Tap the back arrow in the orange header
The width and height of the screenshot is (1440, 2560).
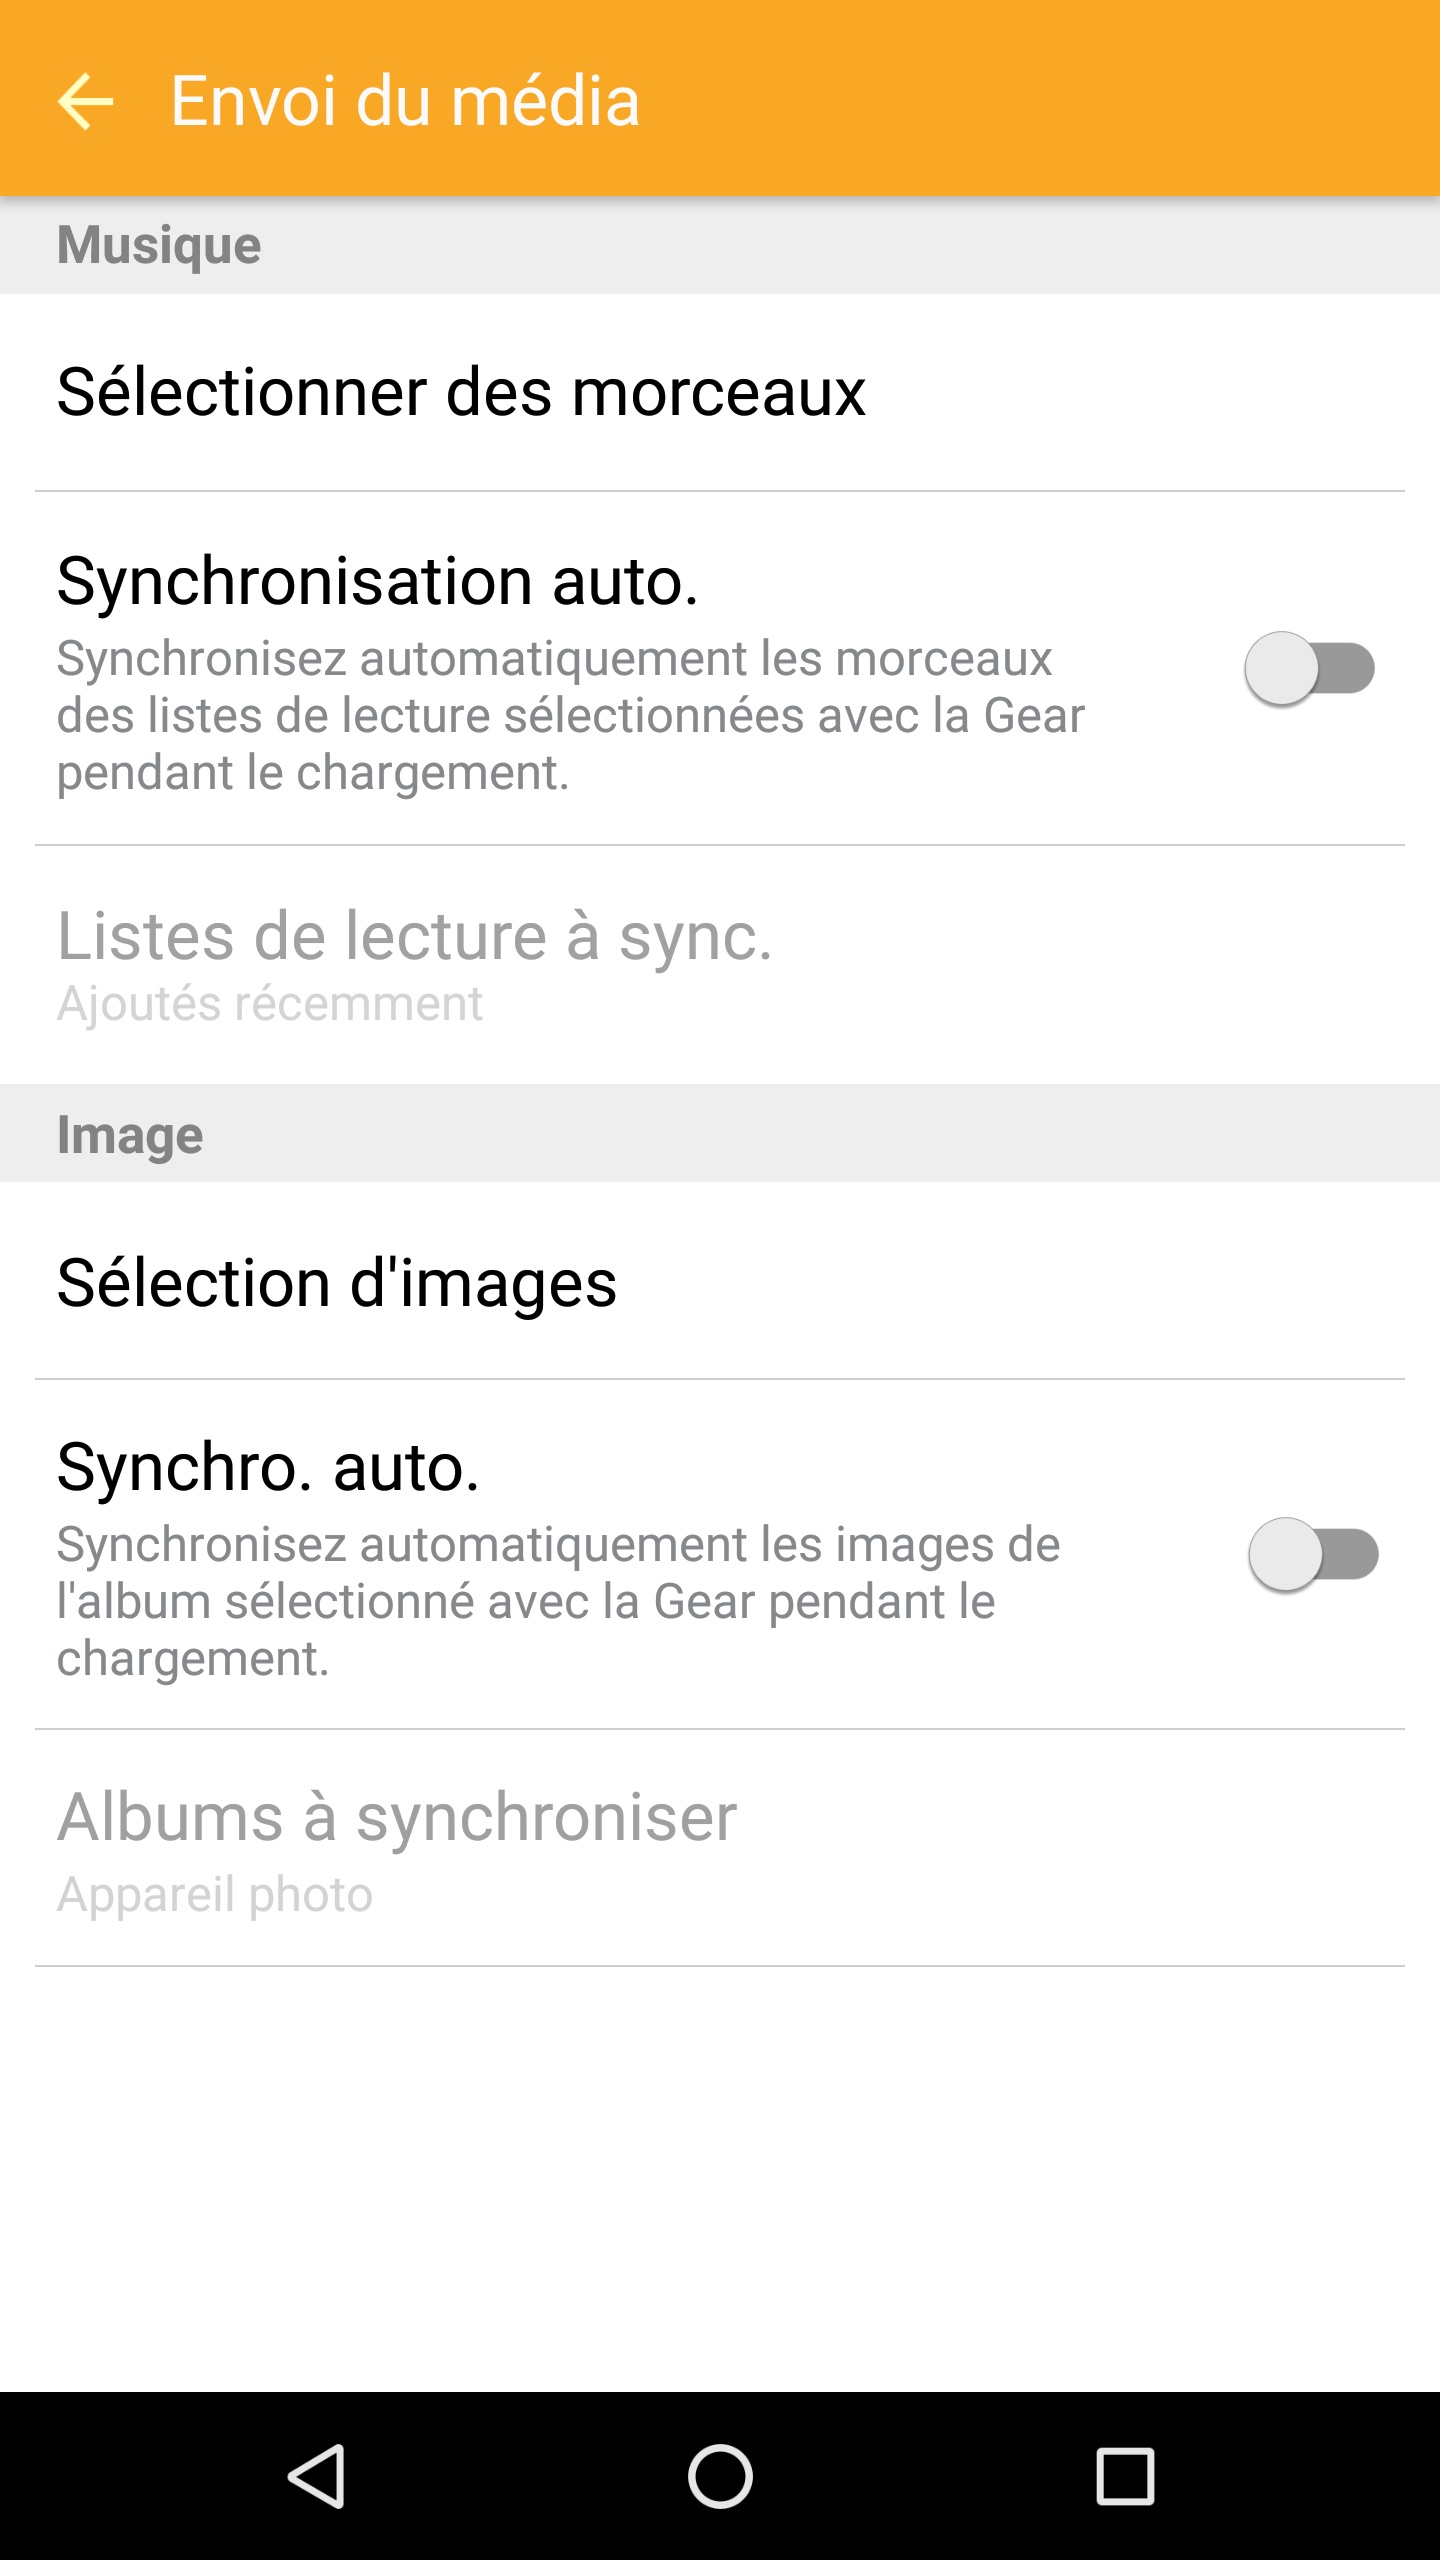click(86, 101)
